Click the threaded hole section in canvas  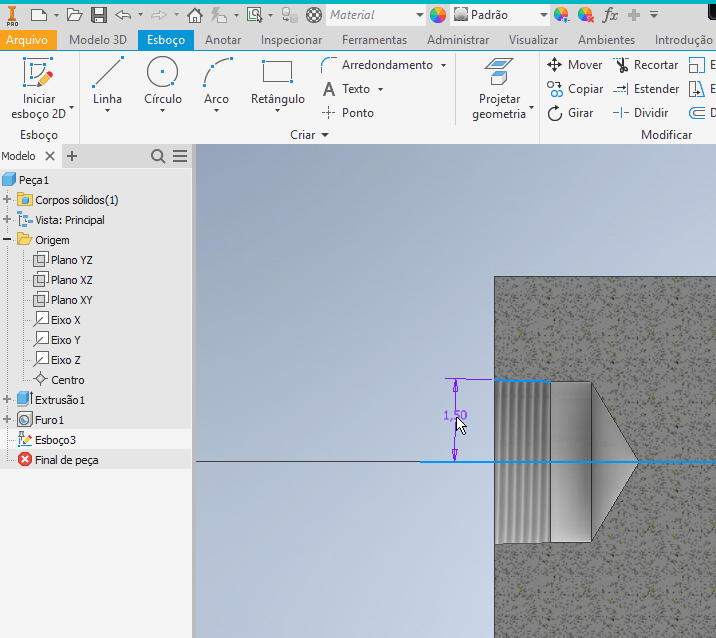(x=522, y=461)
